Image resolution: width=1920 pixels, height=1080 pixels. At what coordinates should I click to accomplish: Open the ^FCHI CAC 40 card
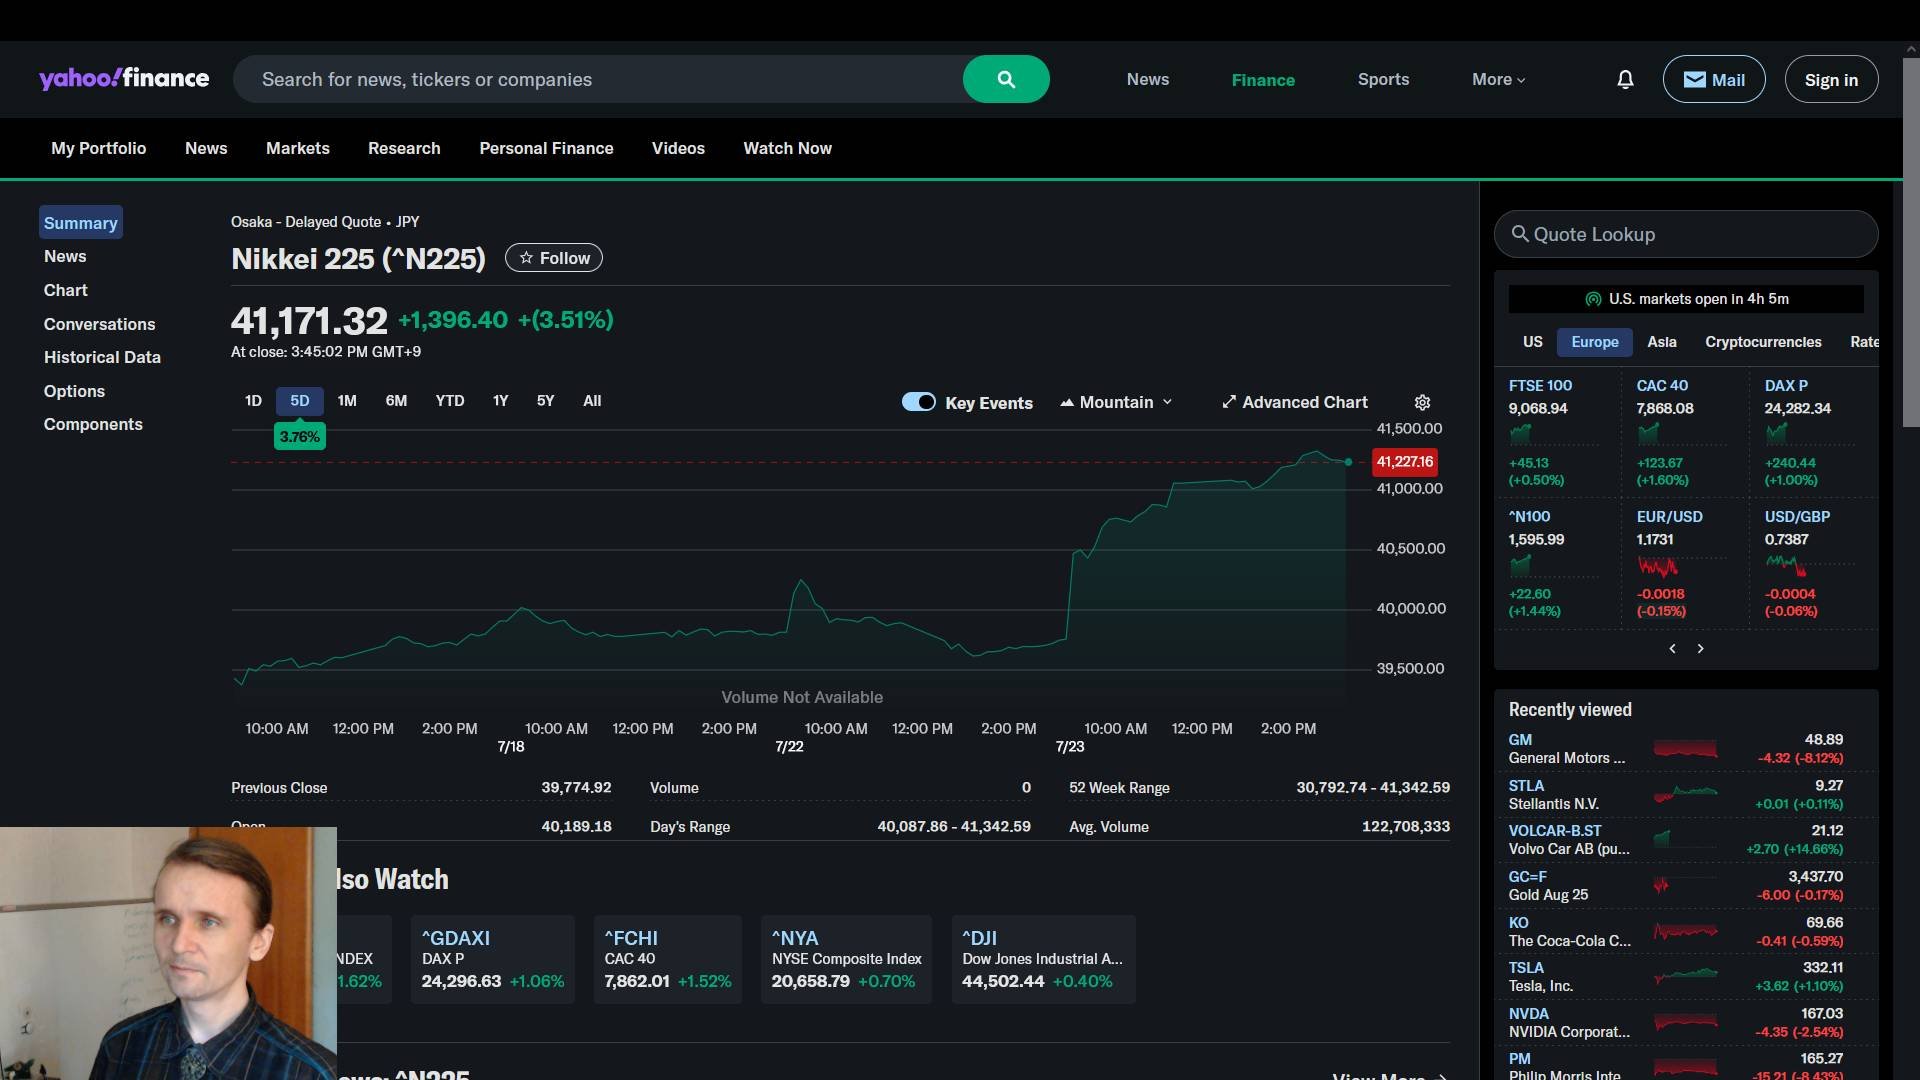pos(667,959)
